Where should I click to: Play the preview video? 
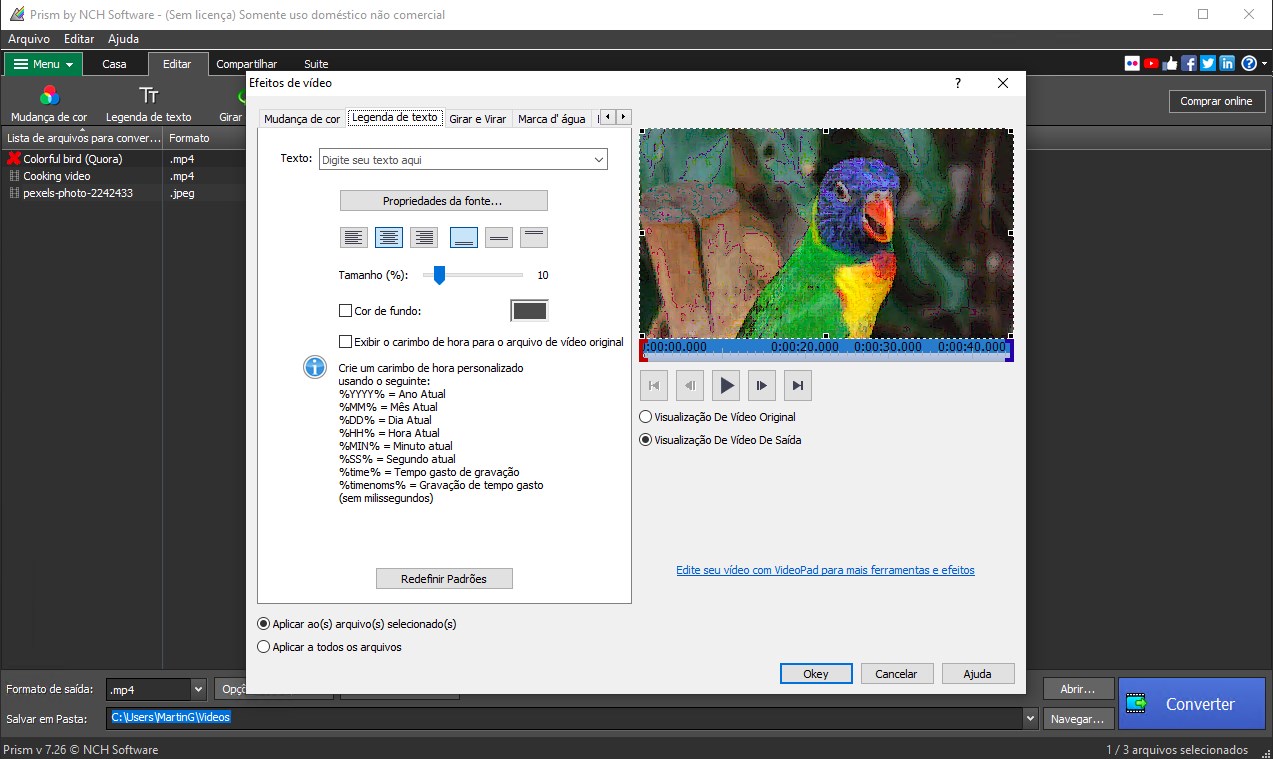[x=726, y=385]
